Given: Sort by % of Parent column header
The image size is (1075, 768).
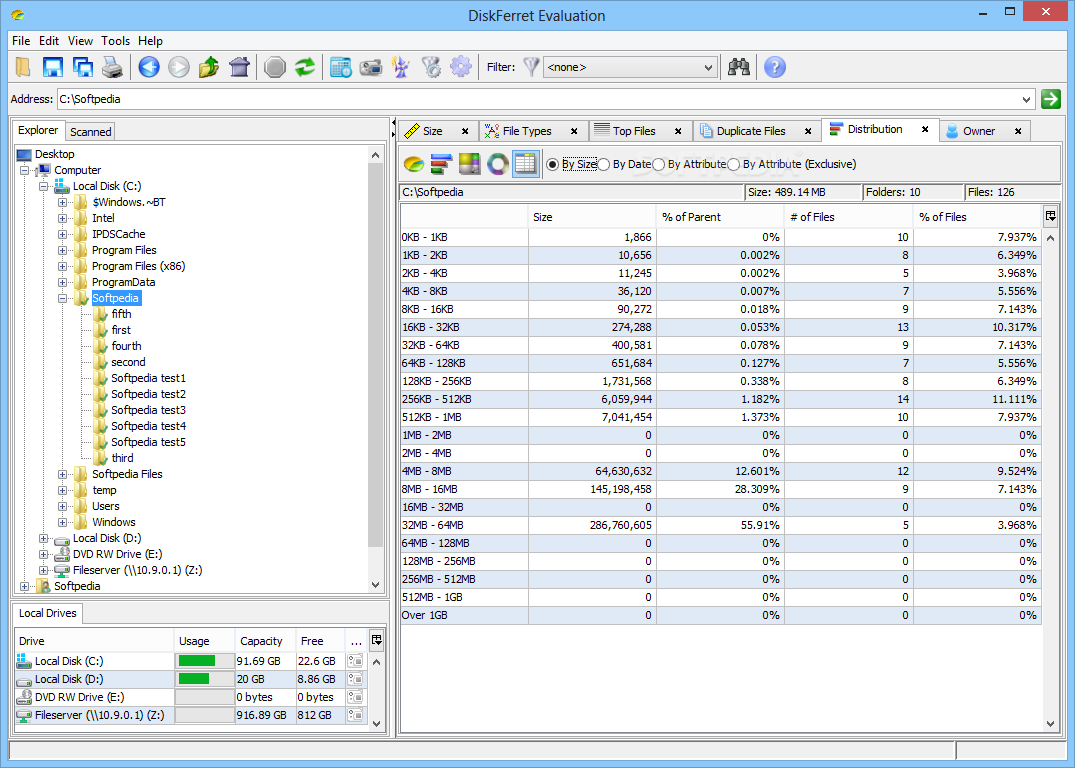Looking at the screenshot, I should click(x=720, y=217).
